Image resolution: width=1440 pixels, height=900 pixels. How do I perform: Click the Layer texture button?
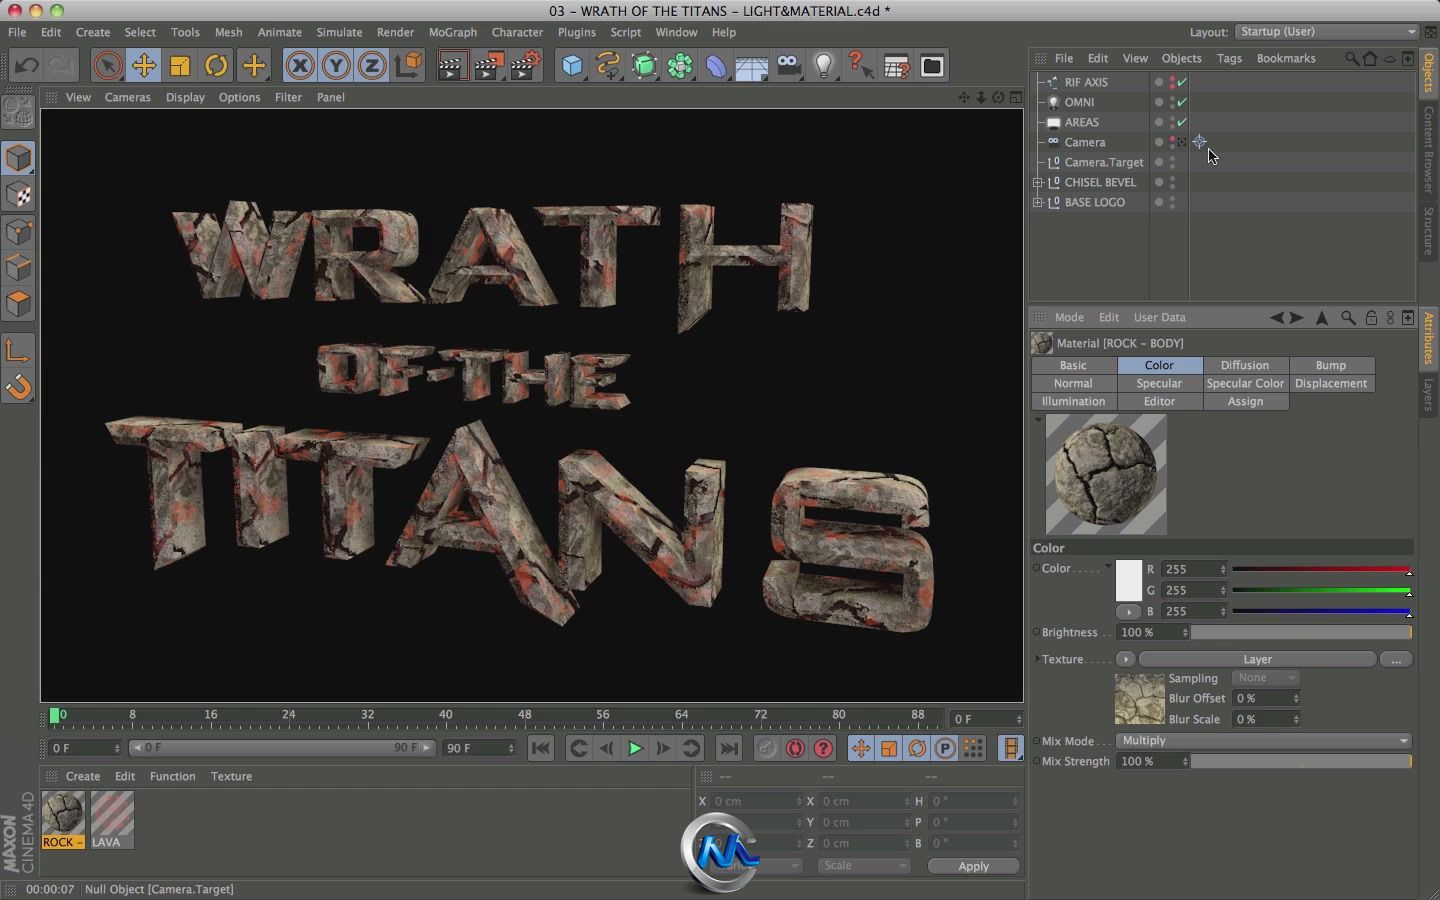click(x=1257, y=659)
